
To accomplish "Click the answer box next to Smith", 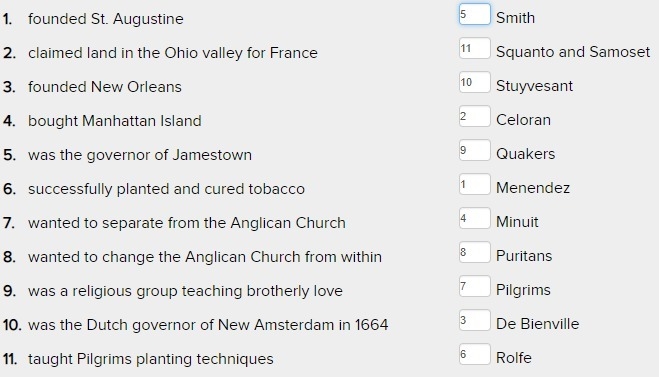I will coord(474,14).
